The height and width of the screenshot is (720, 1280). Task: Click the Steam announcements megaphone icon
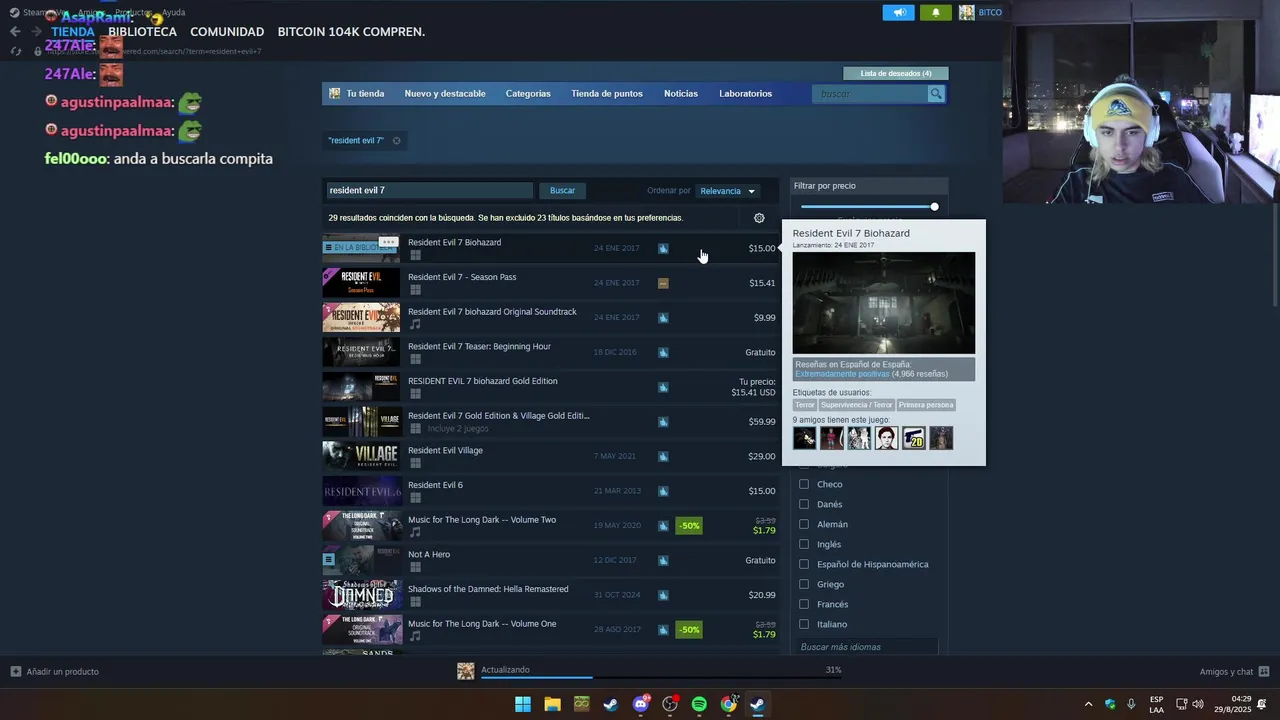[x=898, y=12]
